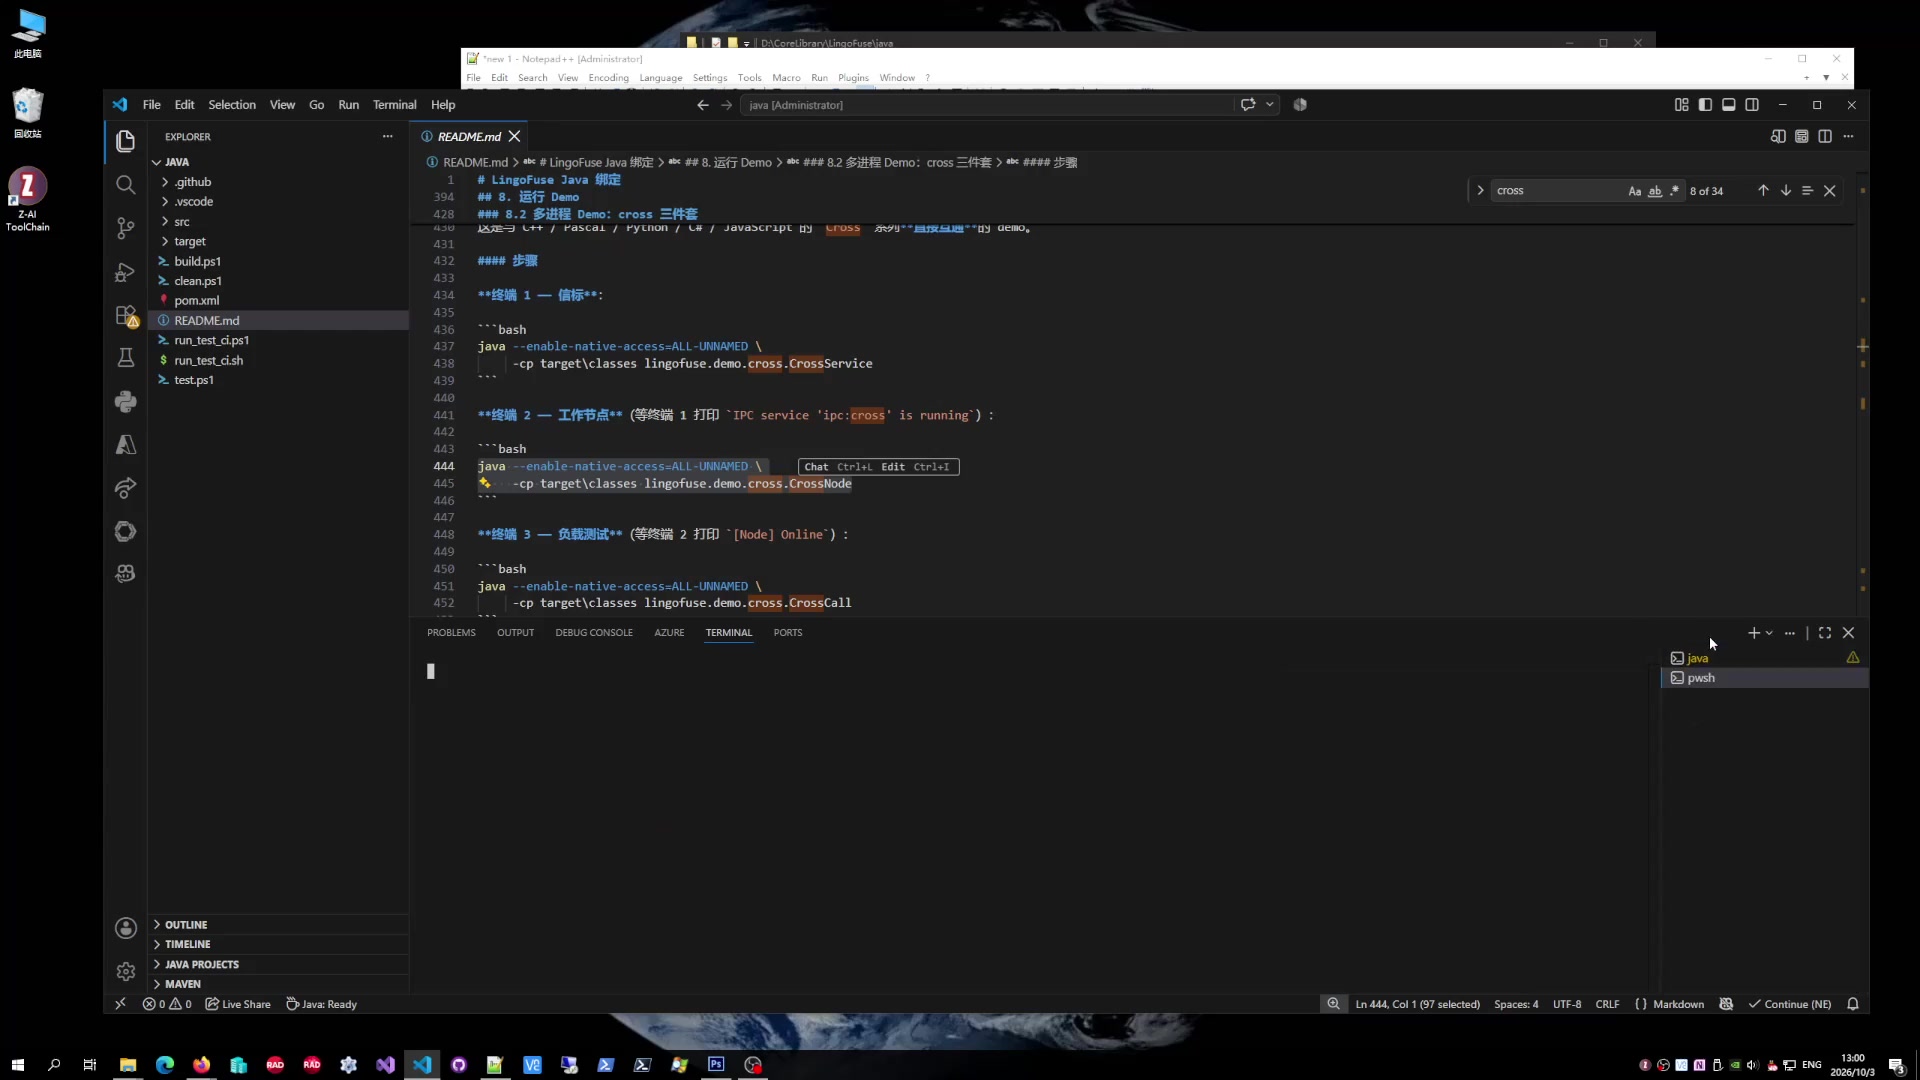This screenshot has height=1080, width=1920.
Task: Open the Testing flask view
Action: coord(125,358)
